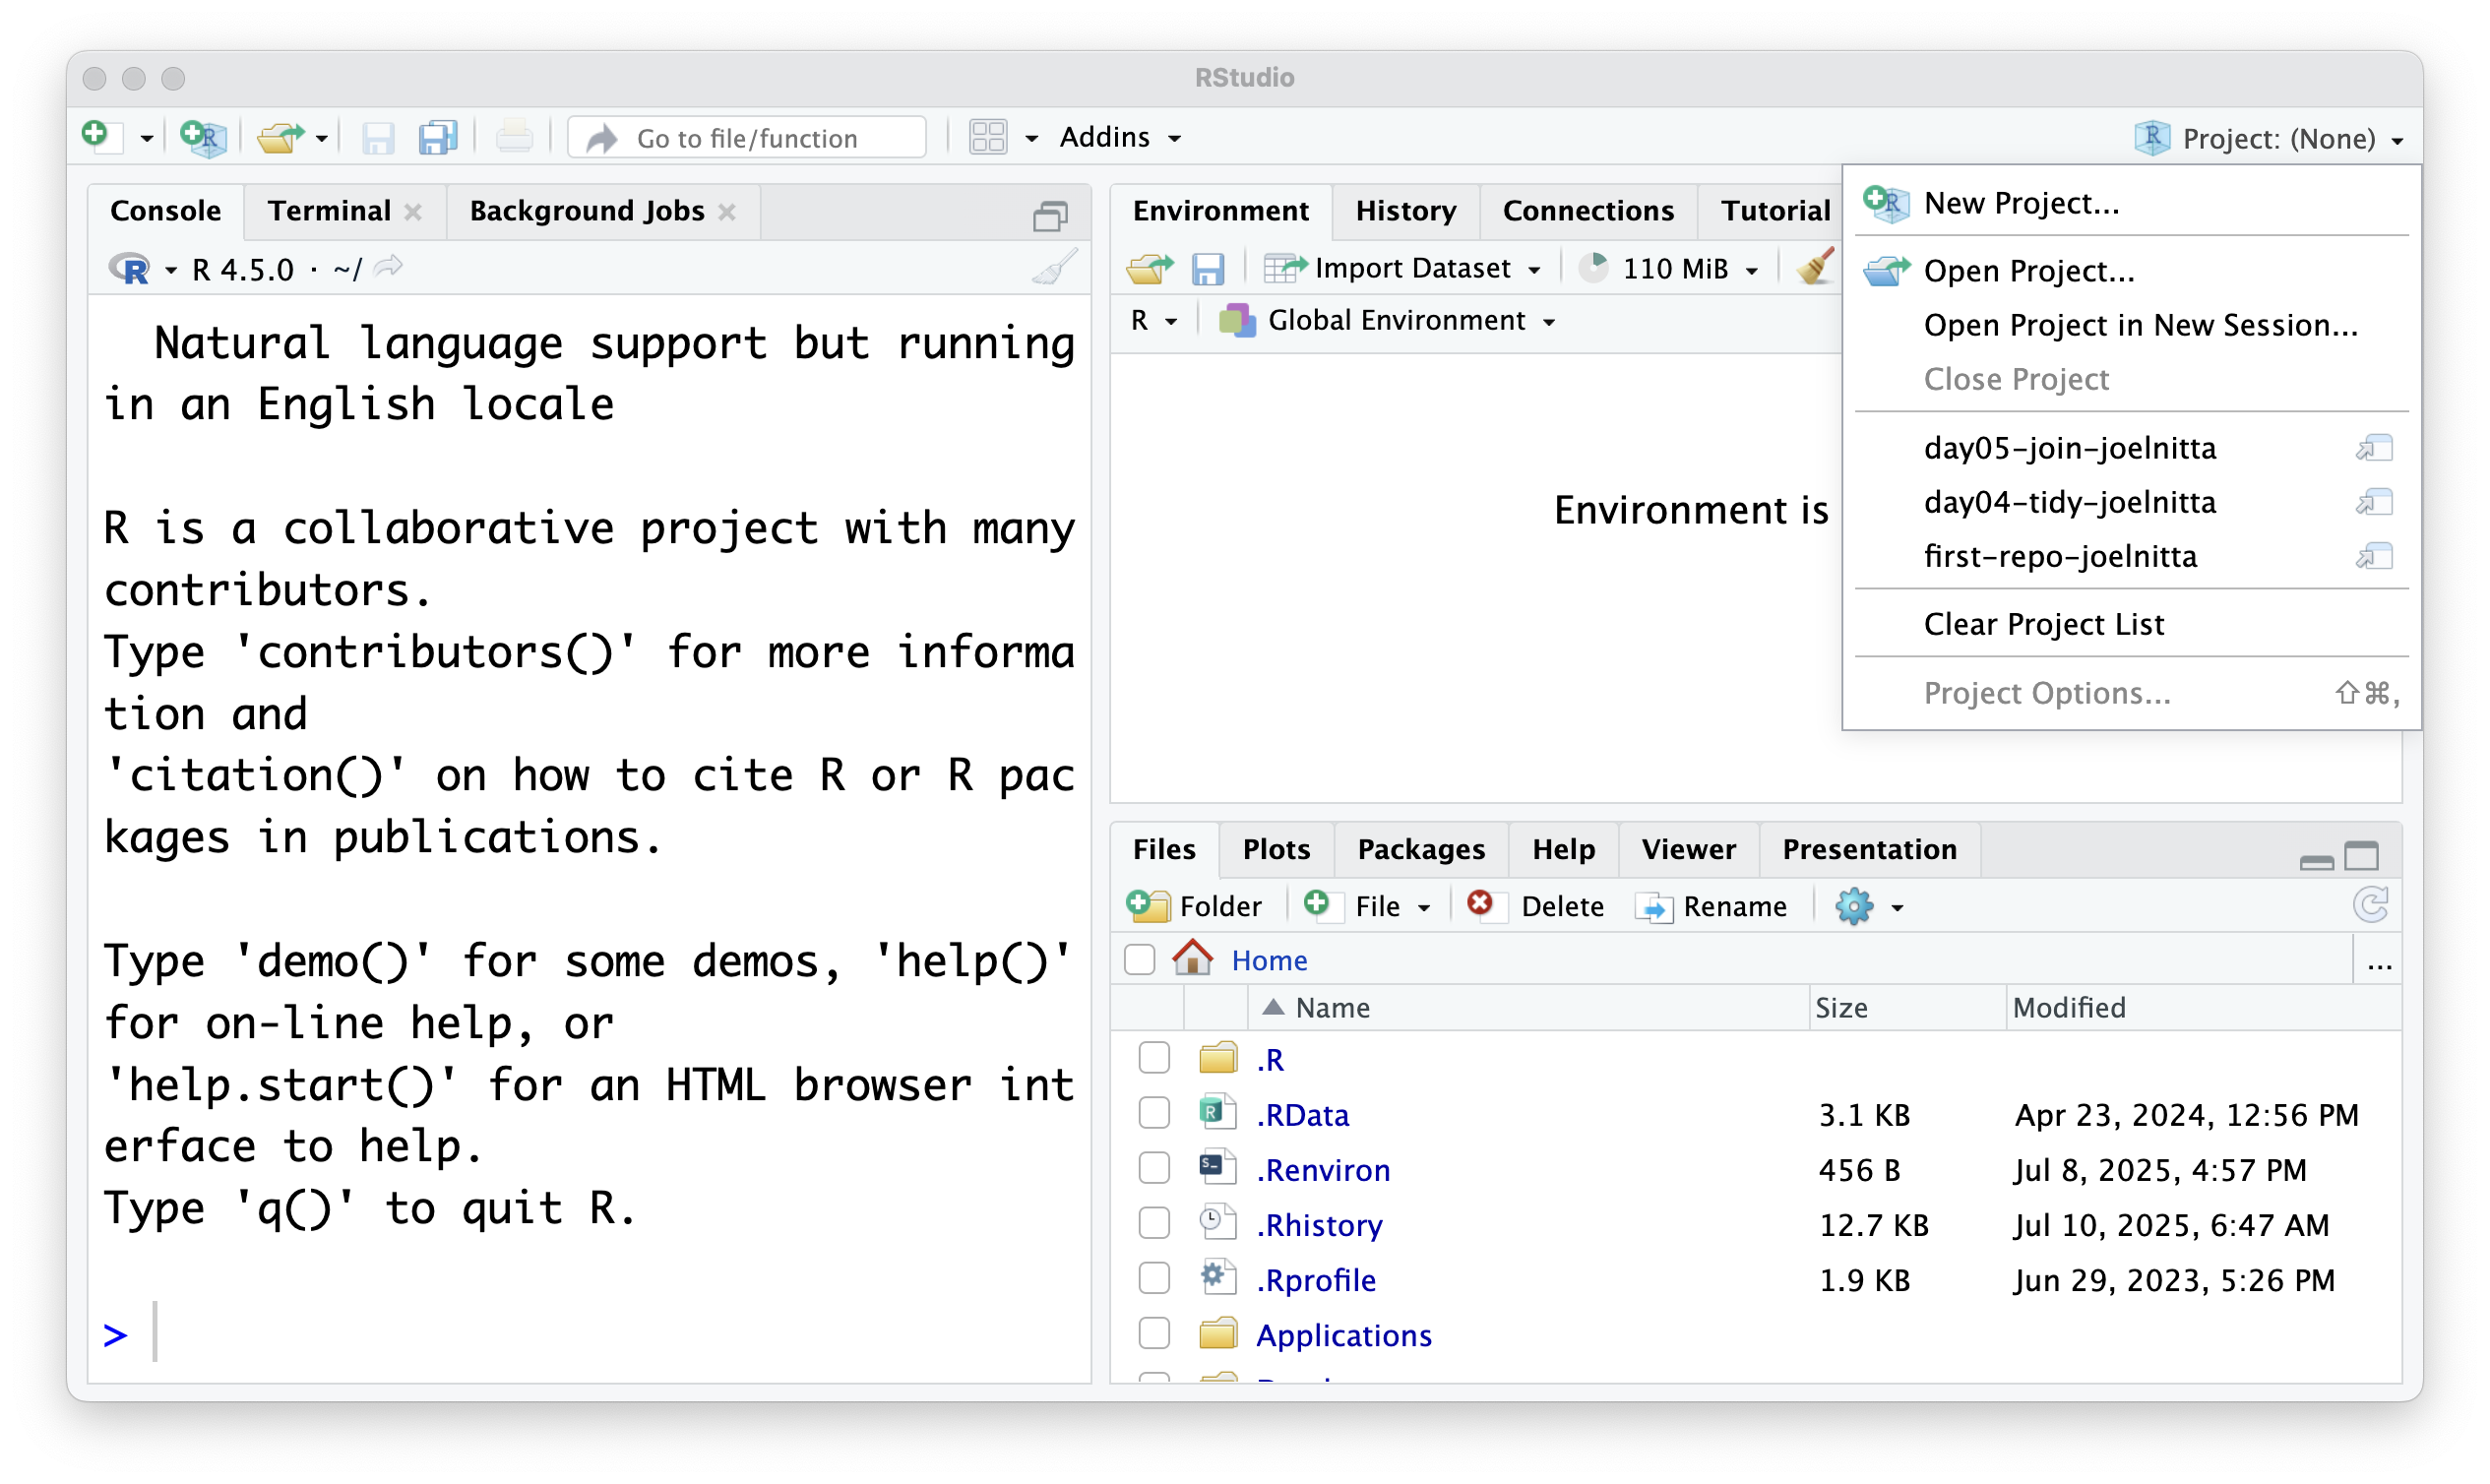This screenshot has width=2490, height=1484.
Task: Select New Project... from the menu
Action: (2020, 203)
